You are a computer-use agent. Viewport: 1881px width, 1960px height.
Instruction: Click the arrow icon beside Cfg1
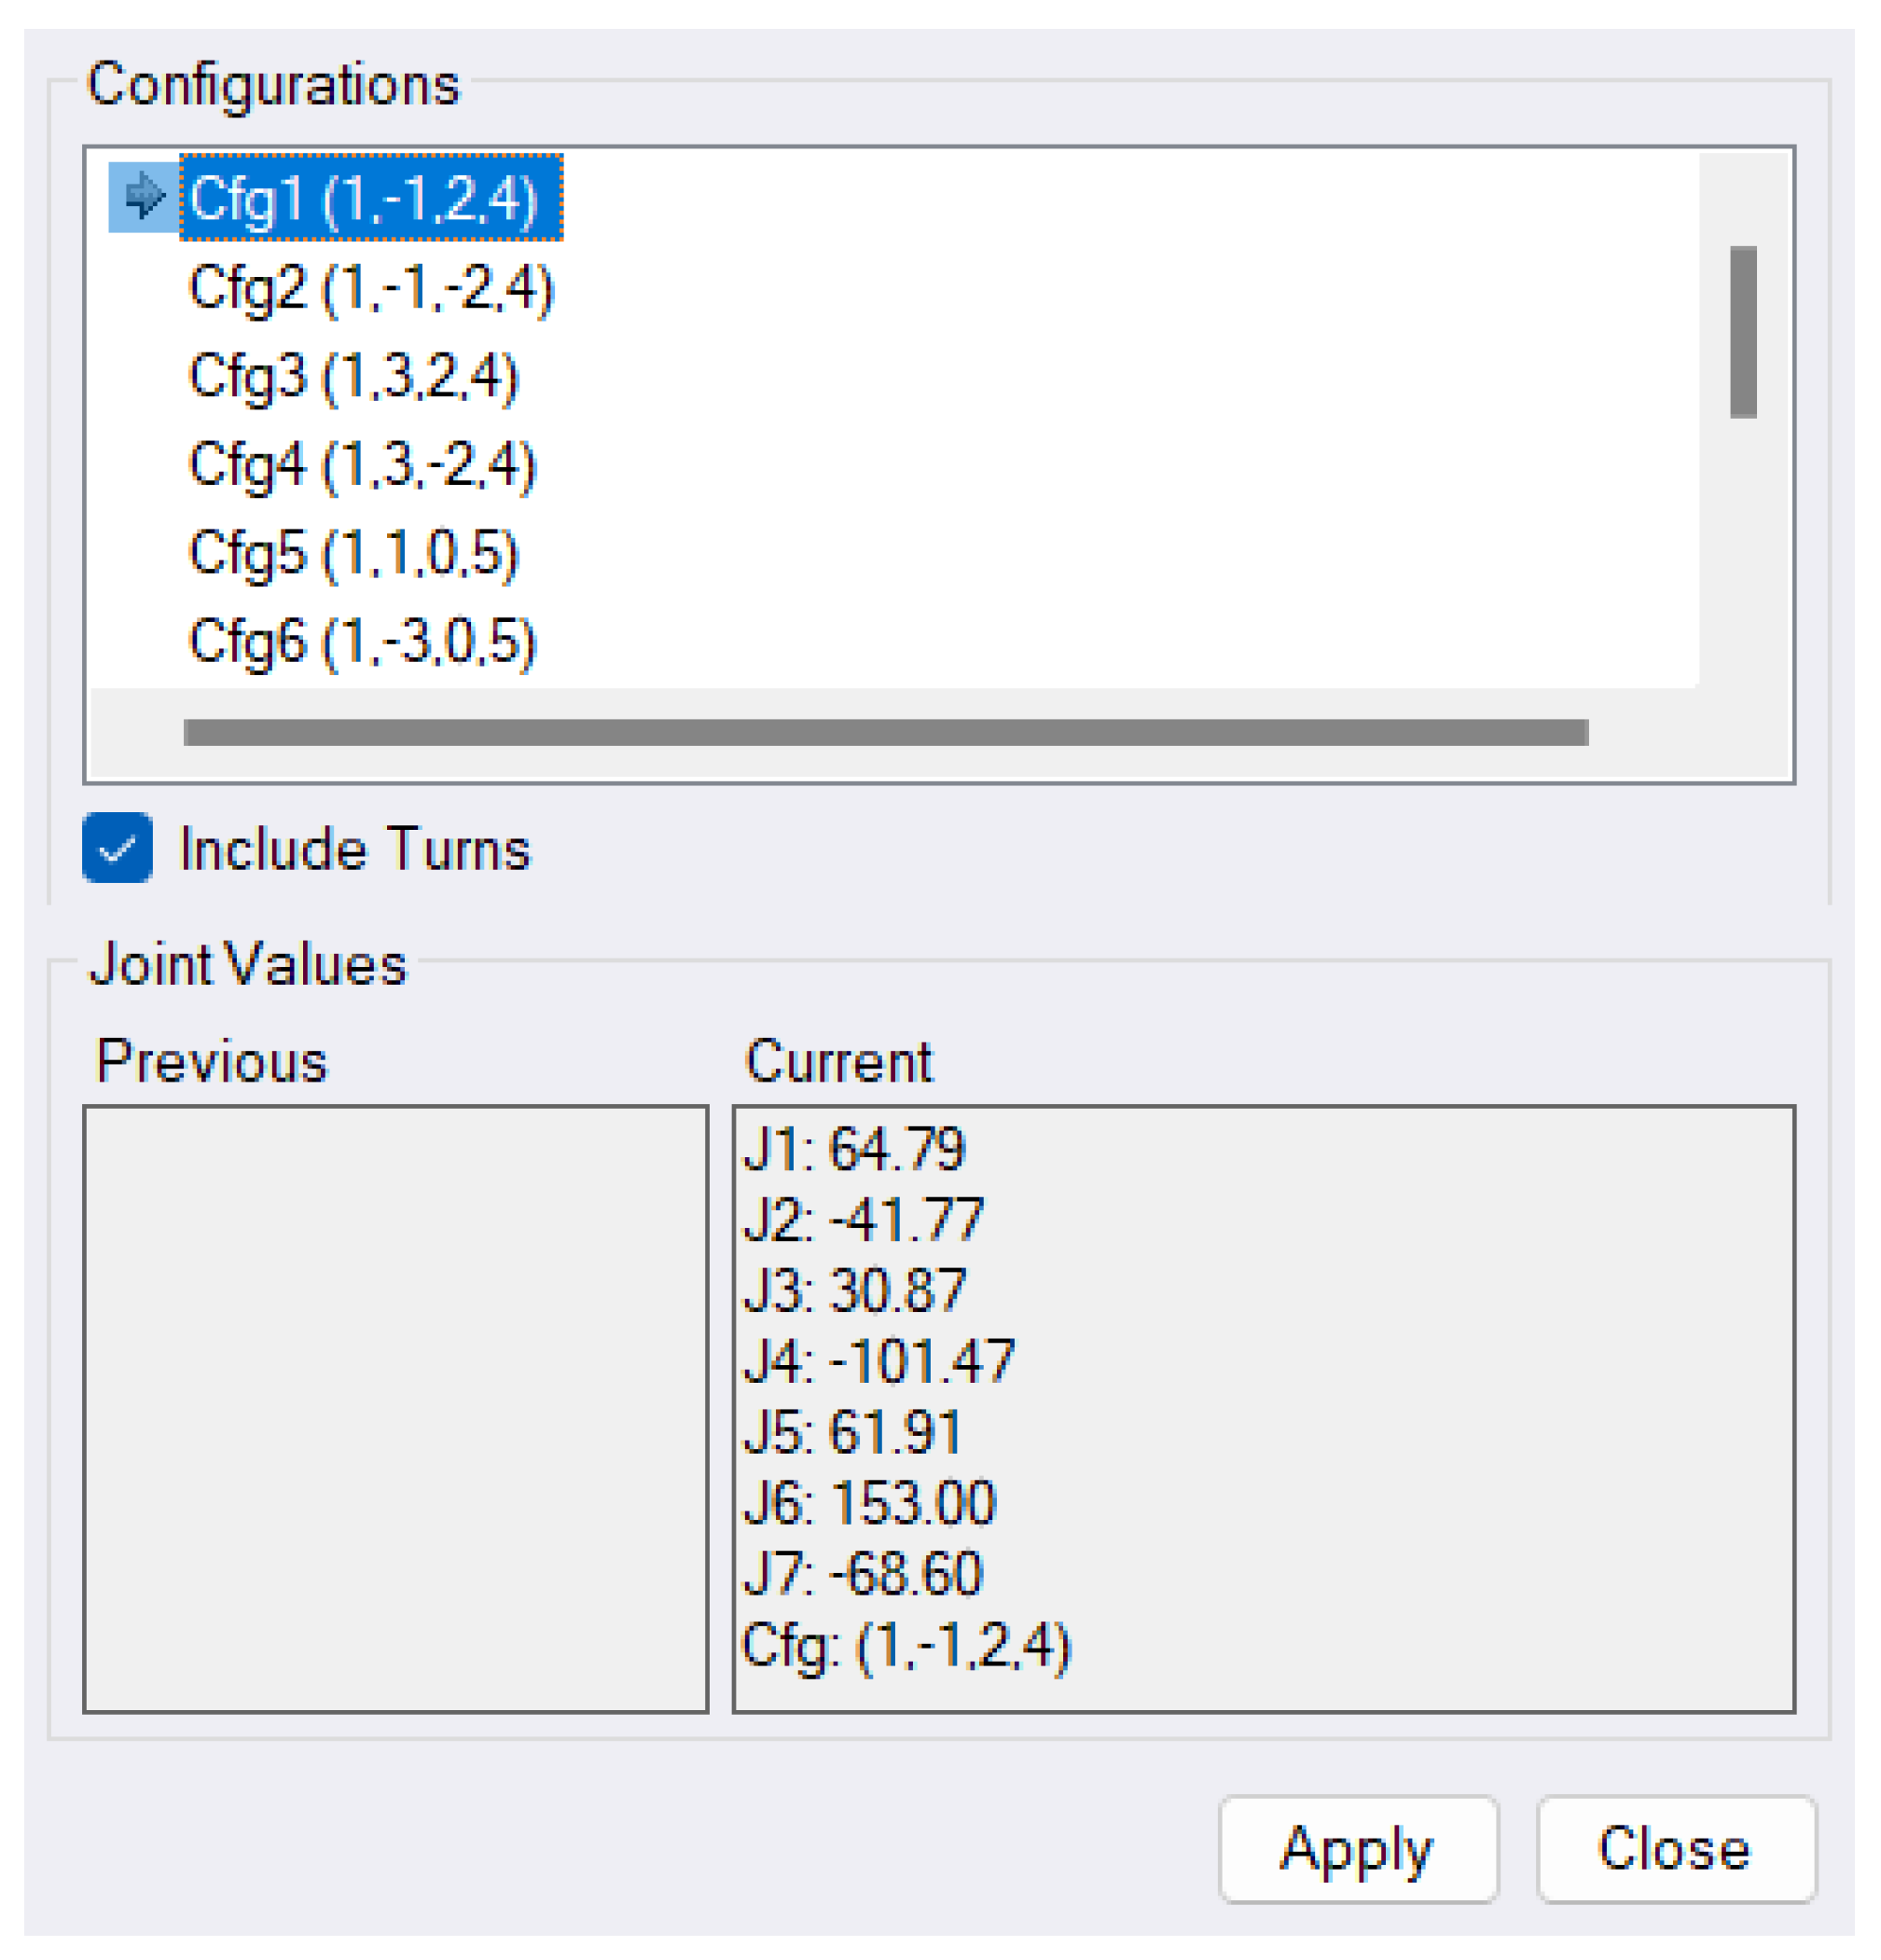coord(143,196)
